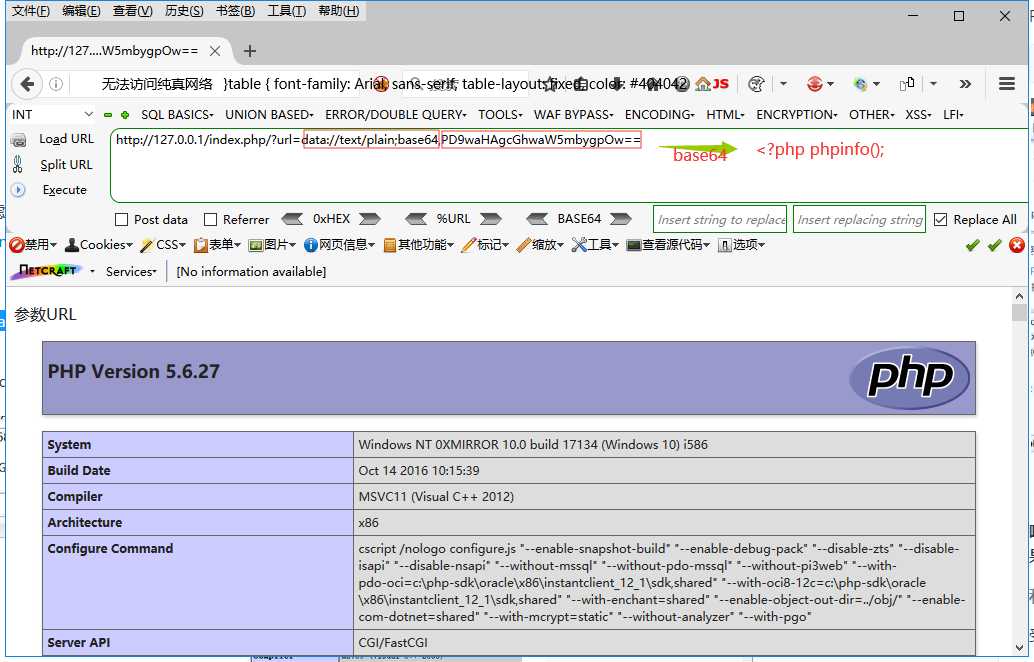Open the 查看(V) menu
This screenshot has height=662, width=1034.
coord(133,11)
